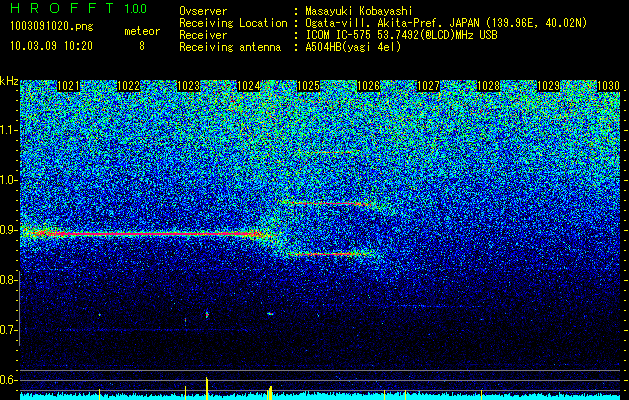The image size is (629, 400).
Task: Click the date stamp 10.03.09 10:20
Action: pos(51,46)
